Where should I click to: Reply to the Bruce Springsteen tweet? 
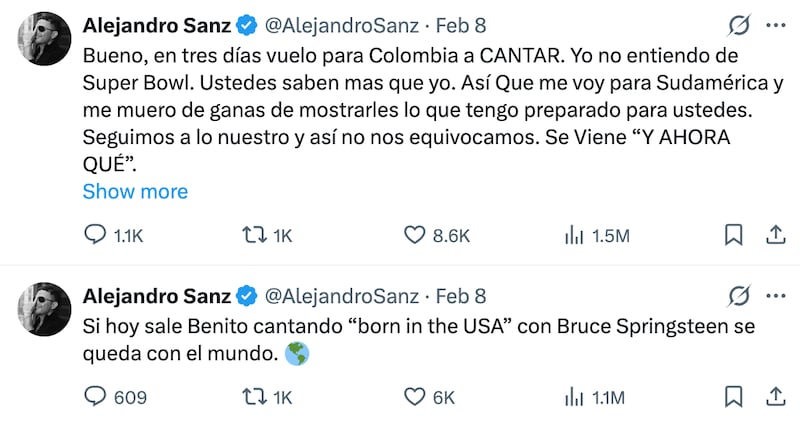click(95, 397)
